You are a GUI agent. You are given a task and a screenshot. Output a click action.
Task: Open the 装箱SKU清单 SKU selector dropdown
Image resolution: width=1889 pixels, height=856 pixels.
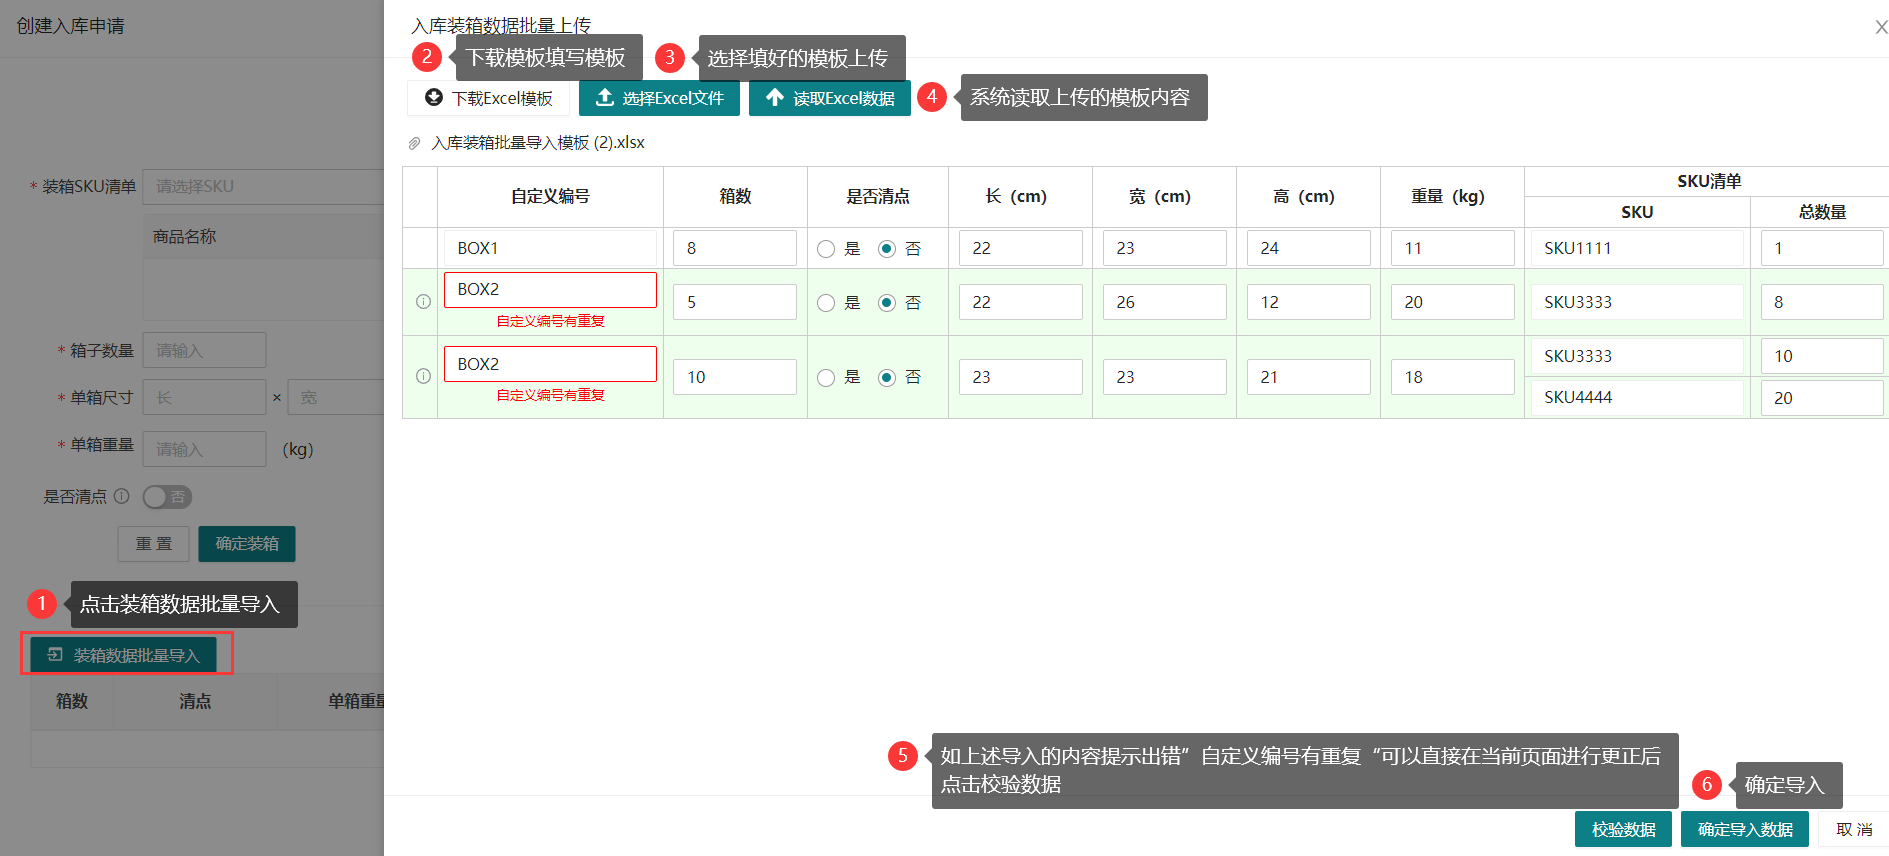264,187
